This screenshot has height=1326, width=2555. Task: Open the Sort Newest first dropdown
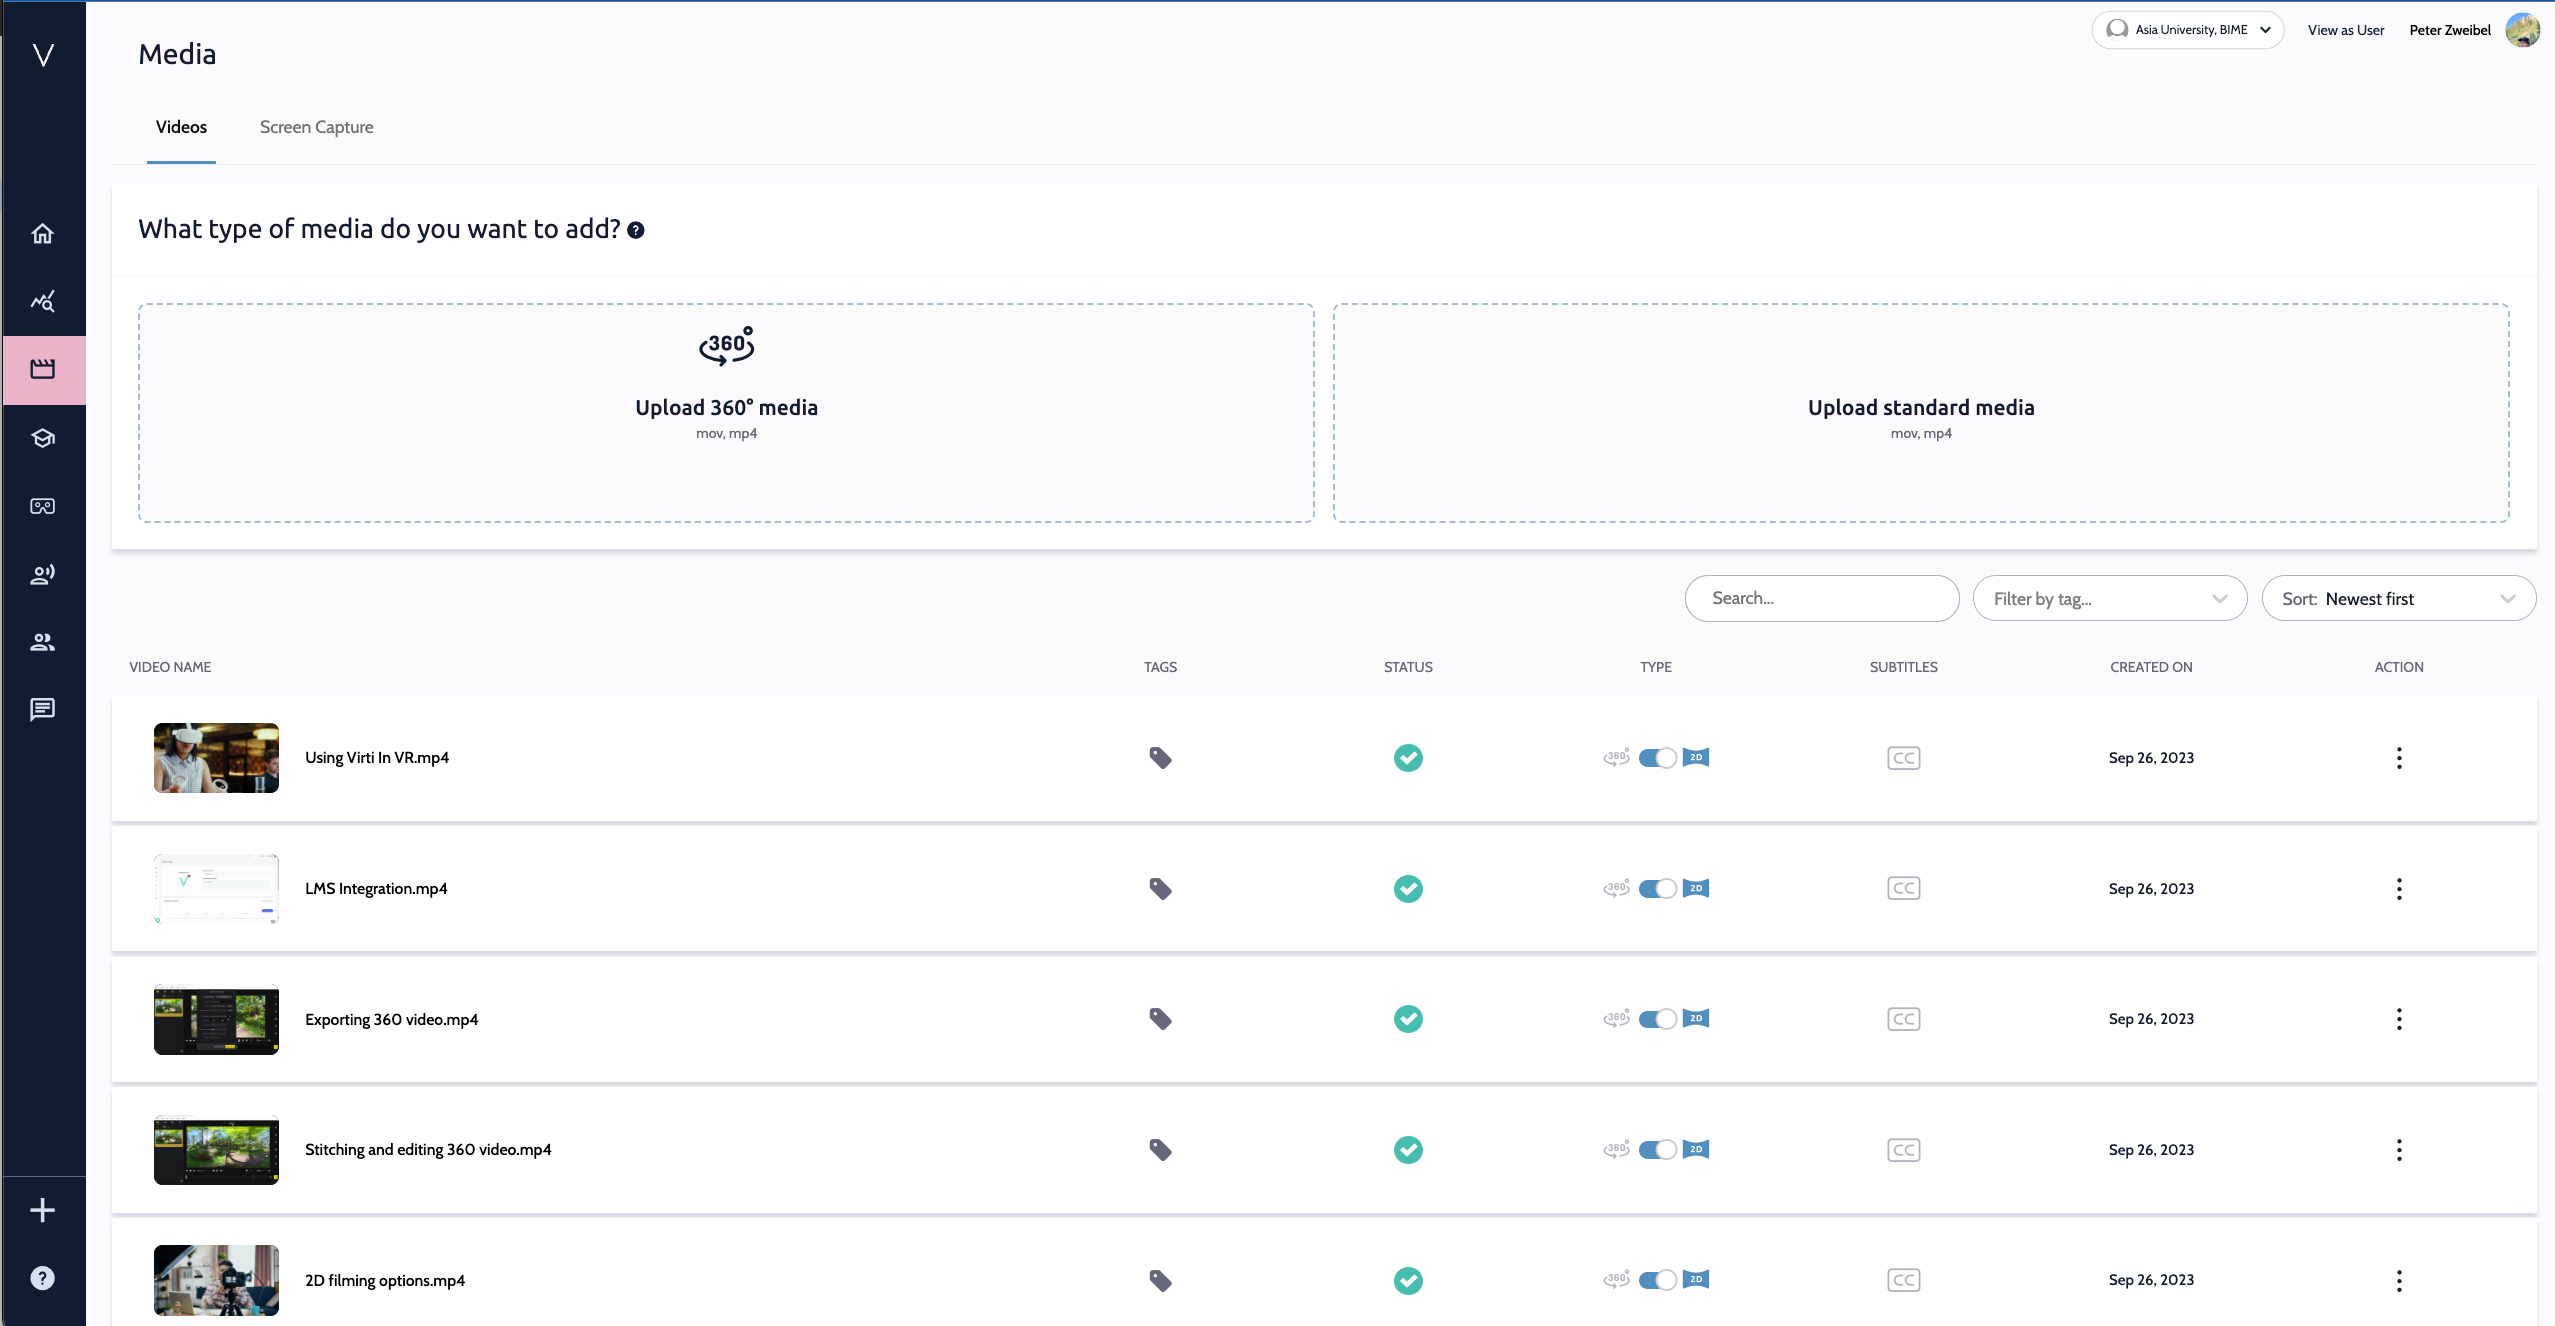2398,598
